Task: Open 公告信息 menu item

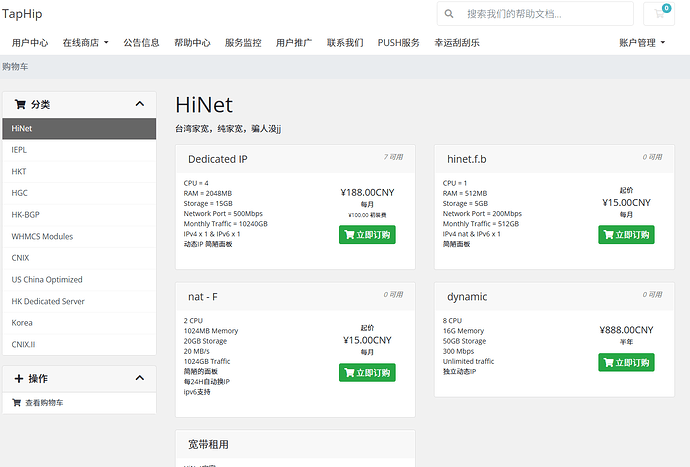Action: click(x=141, y=43)
